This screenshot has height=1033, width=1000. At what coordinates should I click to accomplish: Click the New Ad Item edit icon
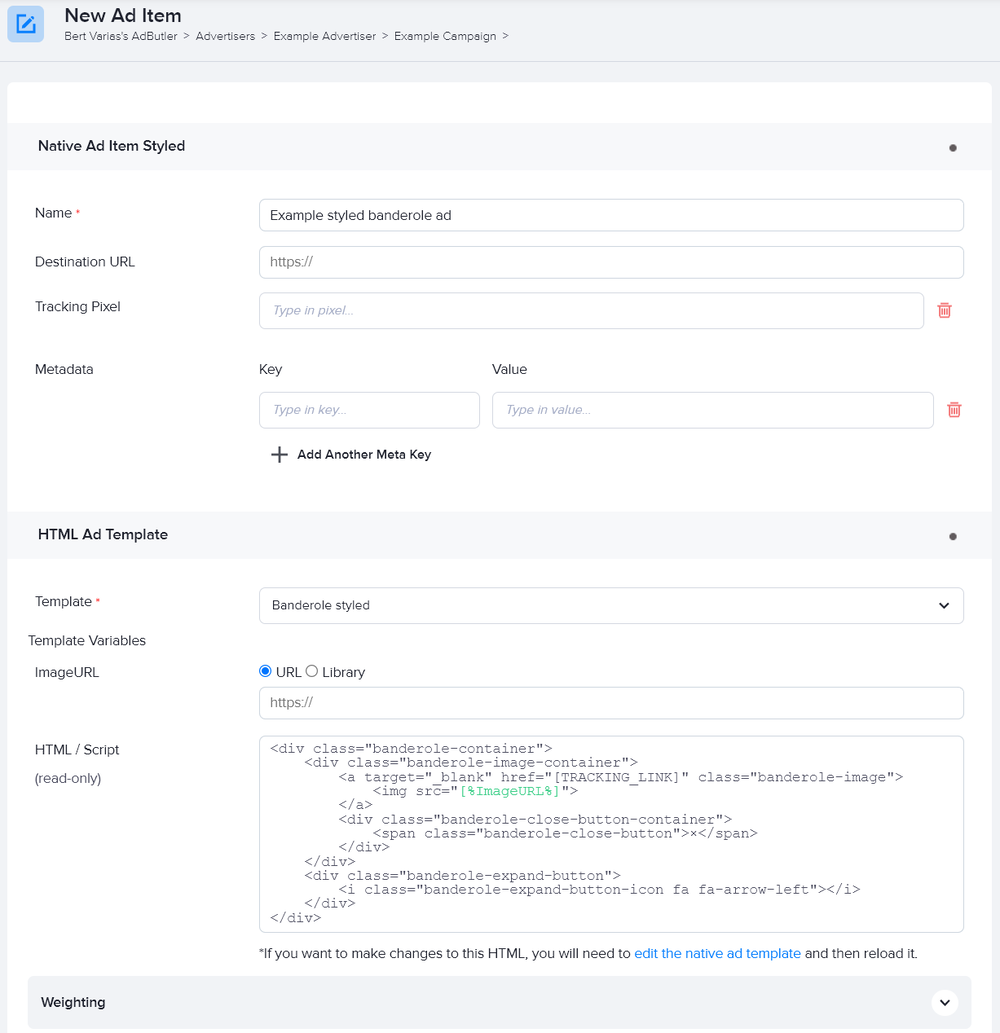[26, 24]
